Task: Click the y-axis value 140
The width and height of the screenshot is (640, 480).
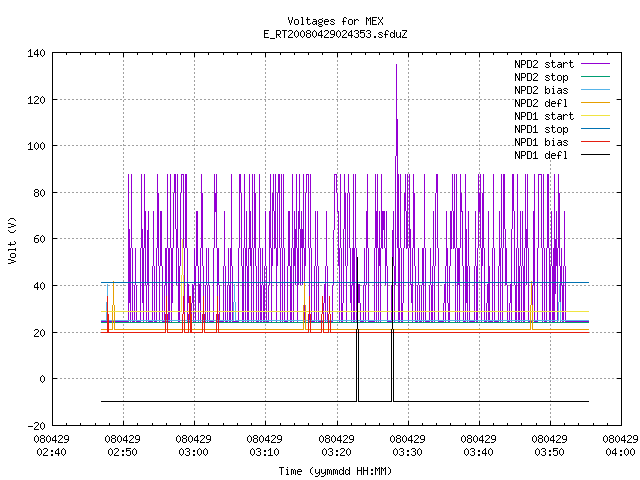Action: click(x=36, y=53)
